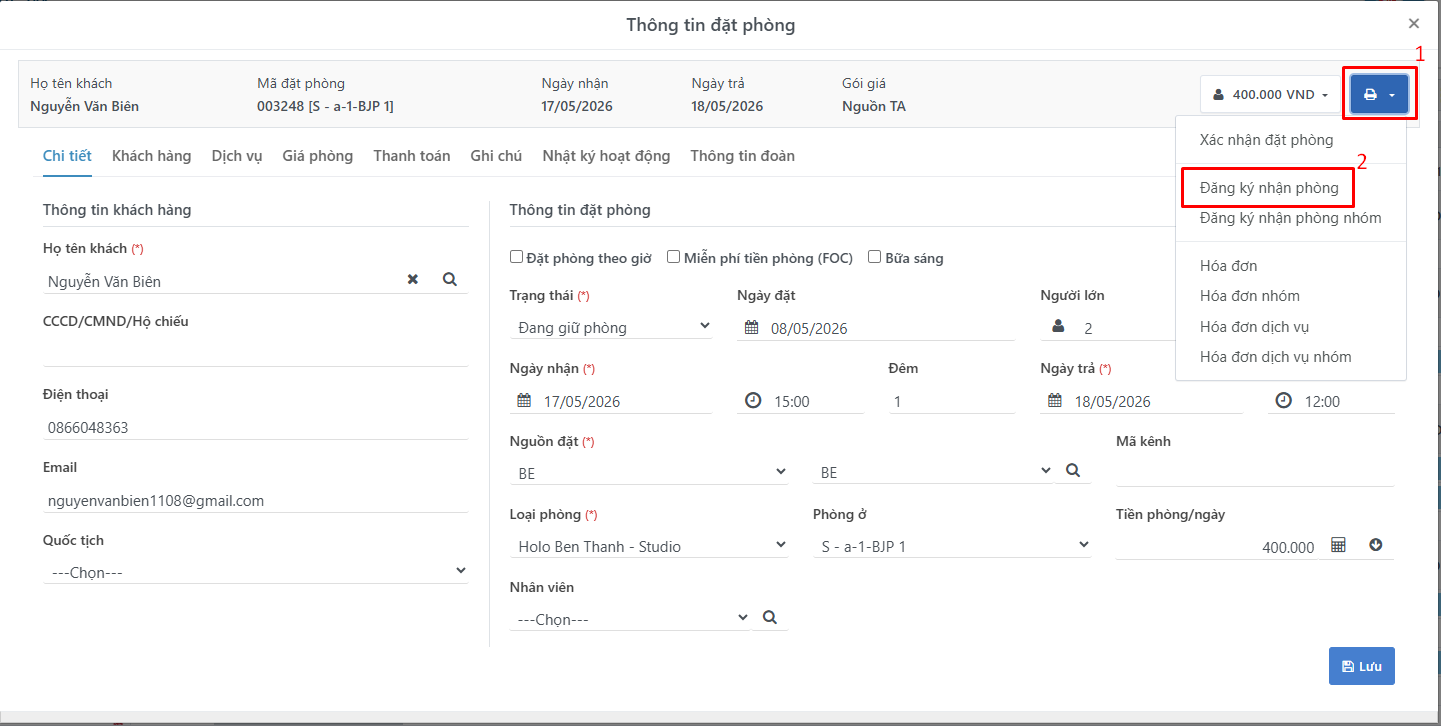Click the Lưu save button
Image resolution: width=1441 pixels, height=726 pixels.
point(1361,666)
